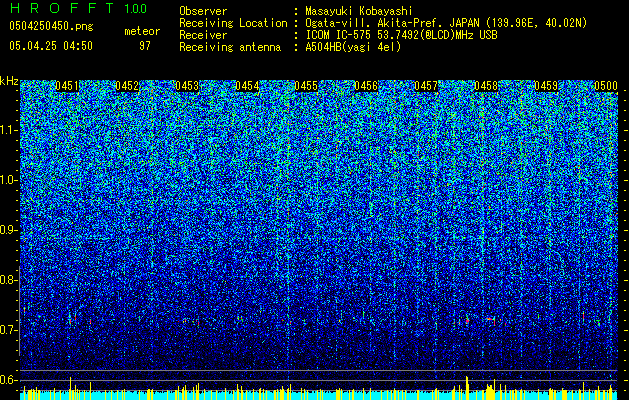Click the Receiving antenna field label
Screen dimensions: 629x400
(230, 47)
